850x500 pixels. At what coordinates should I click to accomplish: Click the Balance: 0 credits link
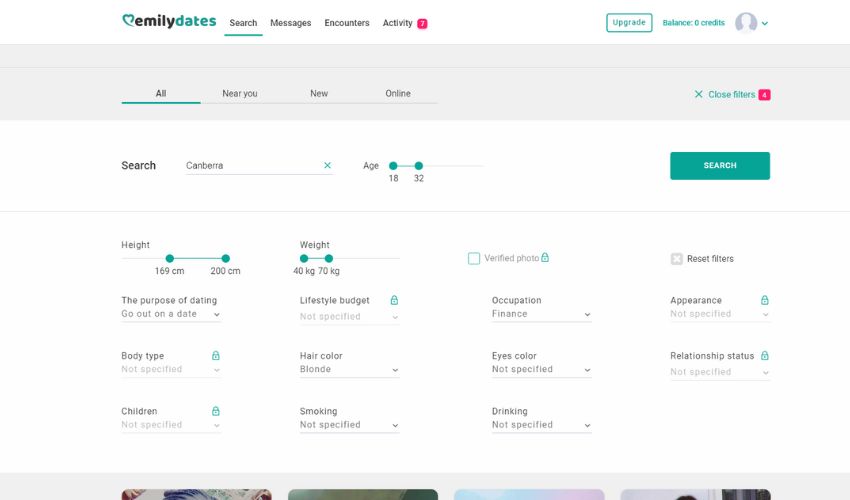[693, 23]
